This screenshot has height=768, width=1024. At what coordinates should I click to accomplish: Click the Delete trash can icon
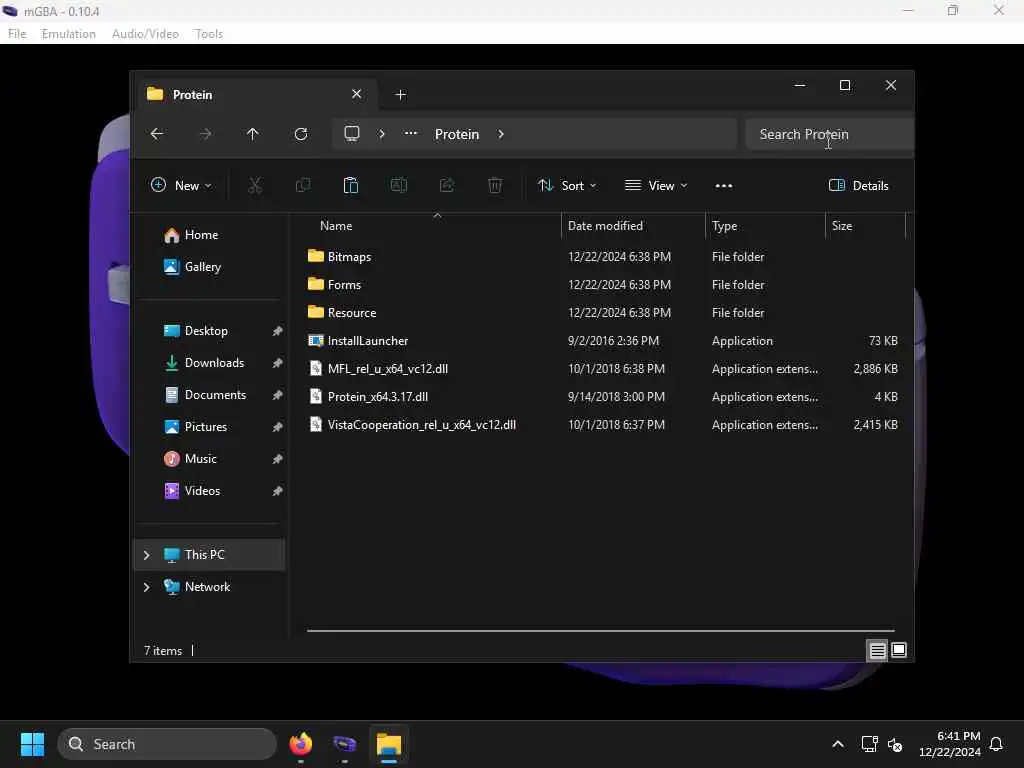pyautogui.click(x=495, y=185)
